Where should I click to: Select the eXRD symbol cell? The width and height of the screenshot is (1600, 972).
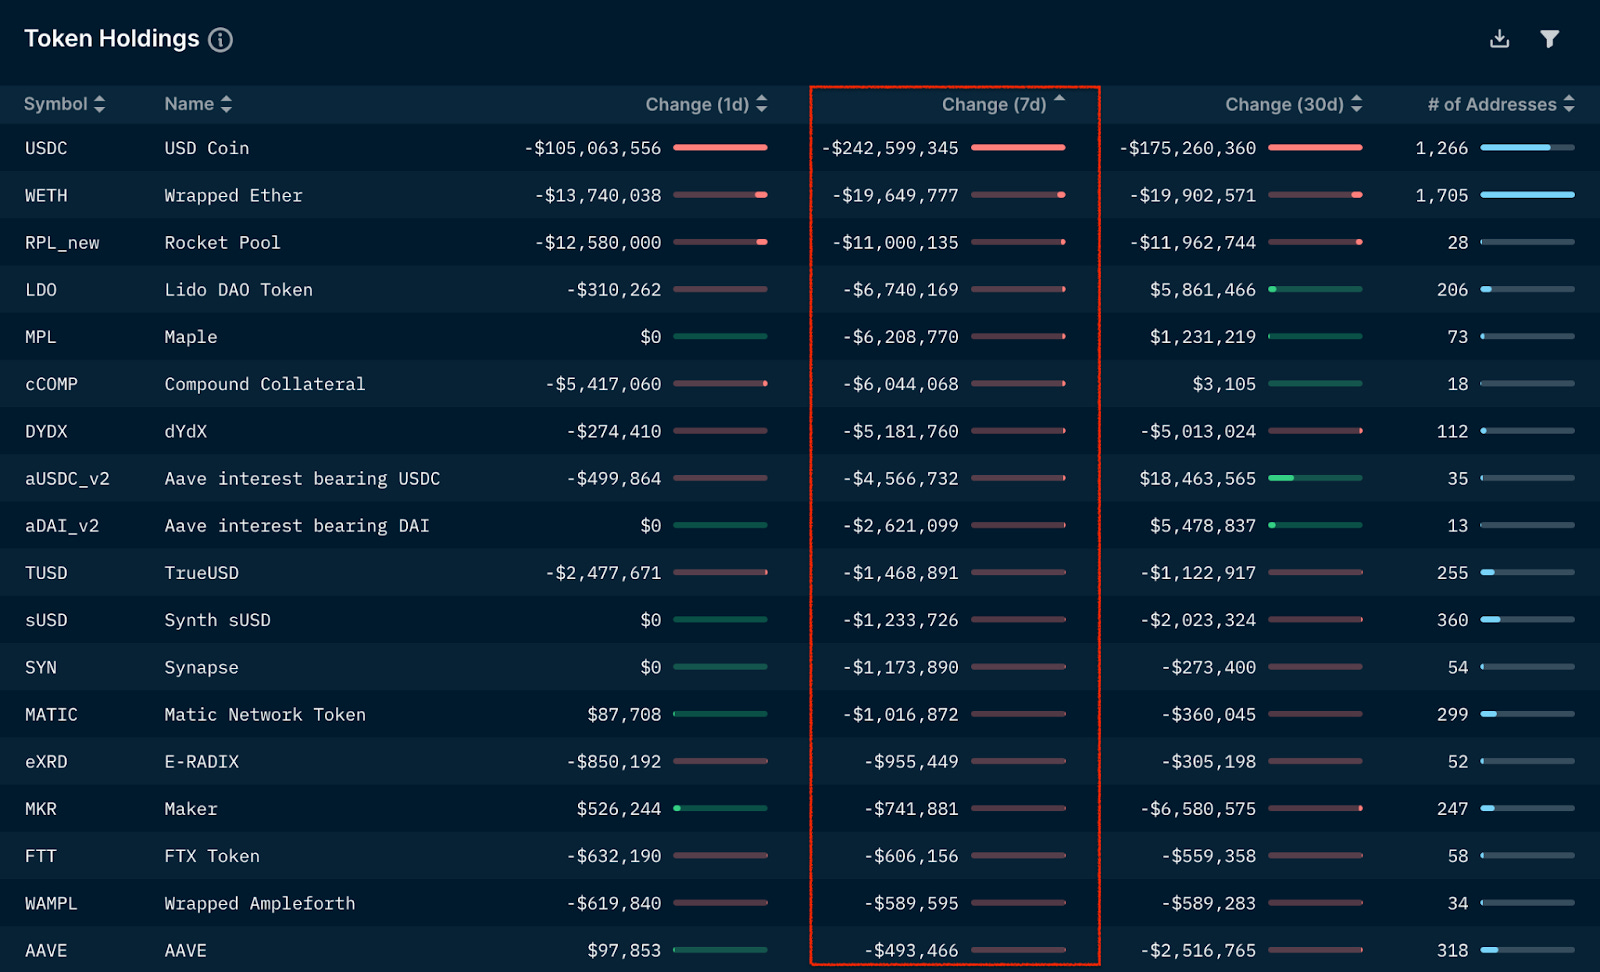[x=46, y=762]
